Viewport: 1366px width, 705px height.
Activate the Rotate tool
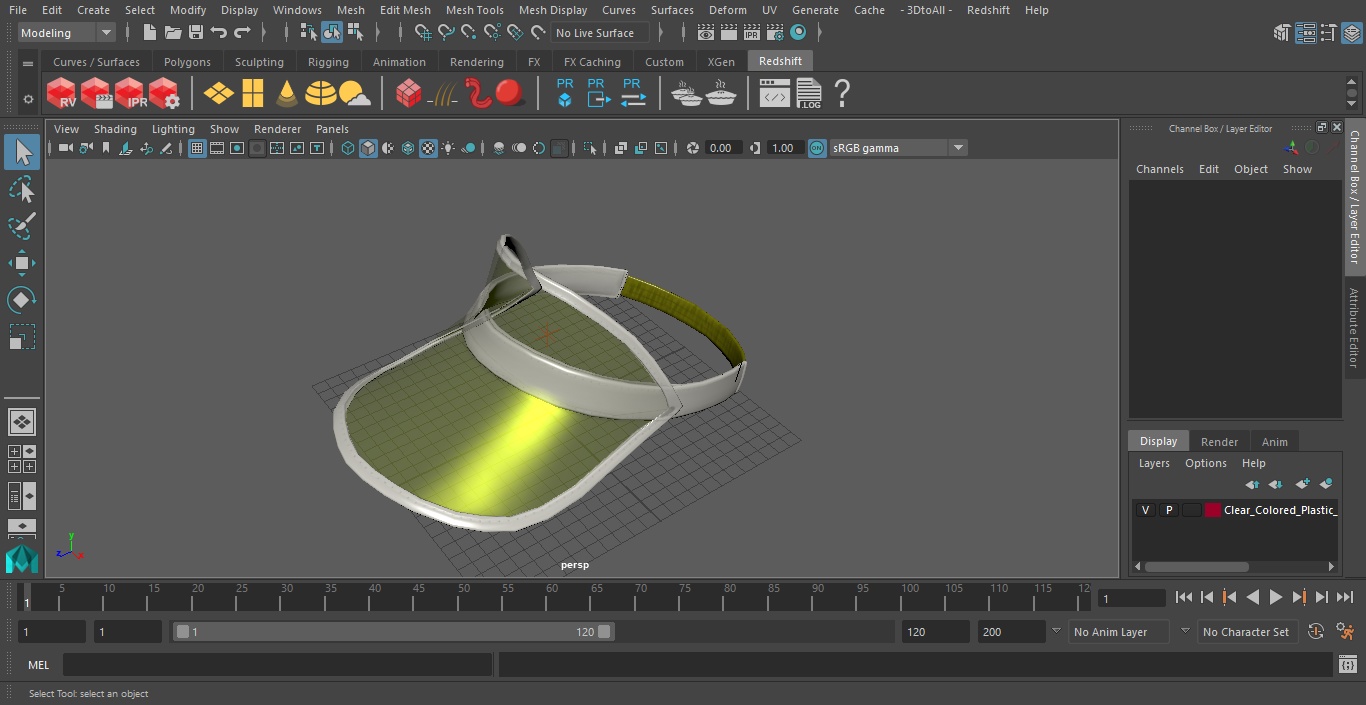(x=21, y=300)
